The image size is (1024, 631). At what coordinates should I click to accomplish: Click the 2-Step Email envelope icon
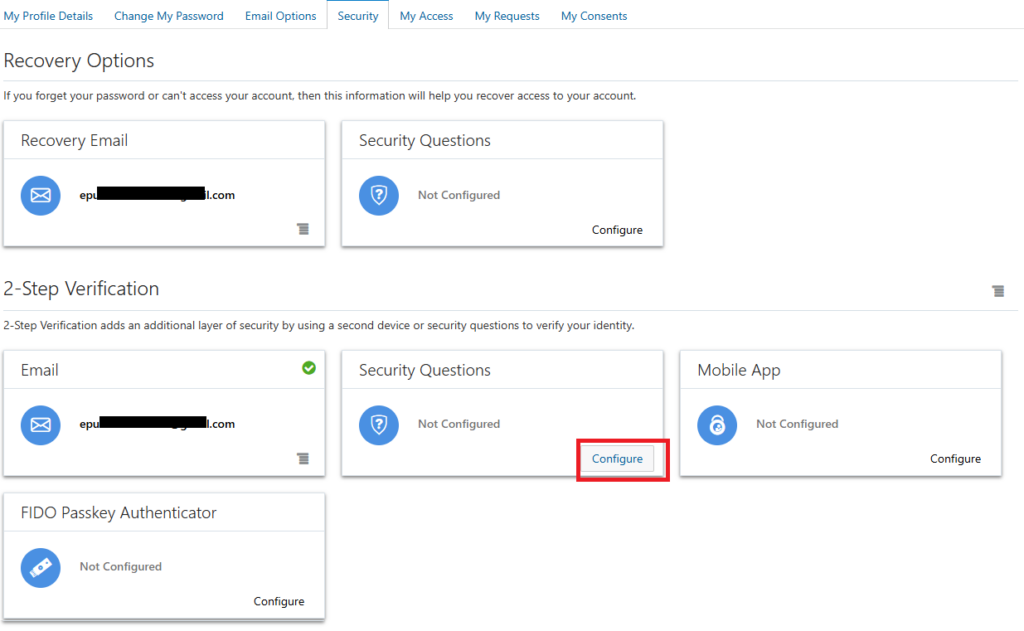[x=40, y=425]
